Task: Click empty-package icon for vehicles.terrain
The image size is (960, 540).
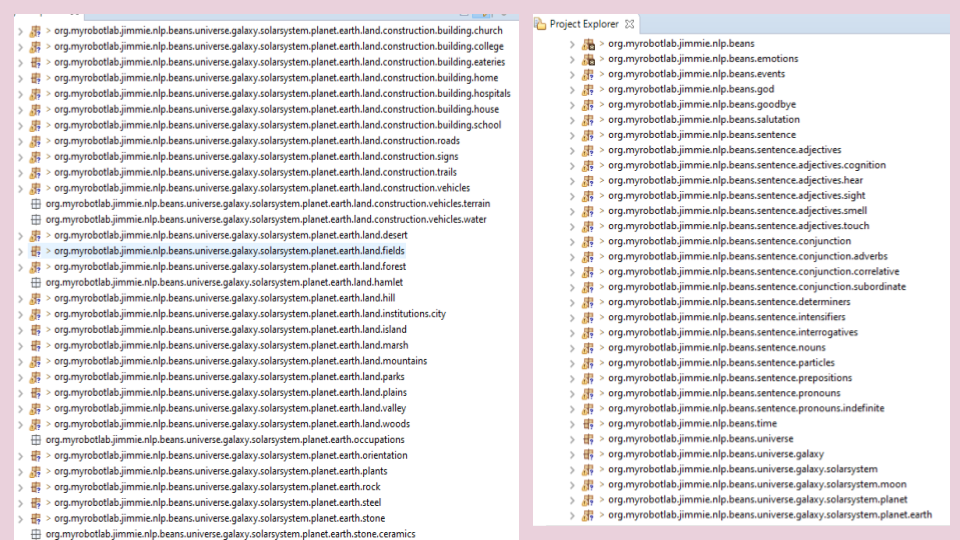Action: (x=36, y=203)
